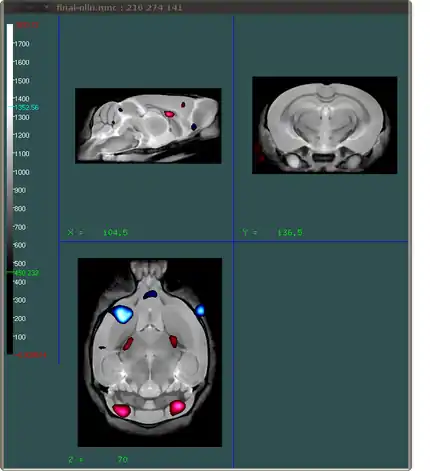Image resolution: width=430 pixels, height=471 pixels.
Task: Select the dark blue blob near the axial top
Action: click(x=150, y=295)
